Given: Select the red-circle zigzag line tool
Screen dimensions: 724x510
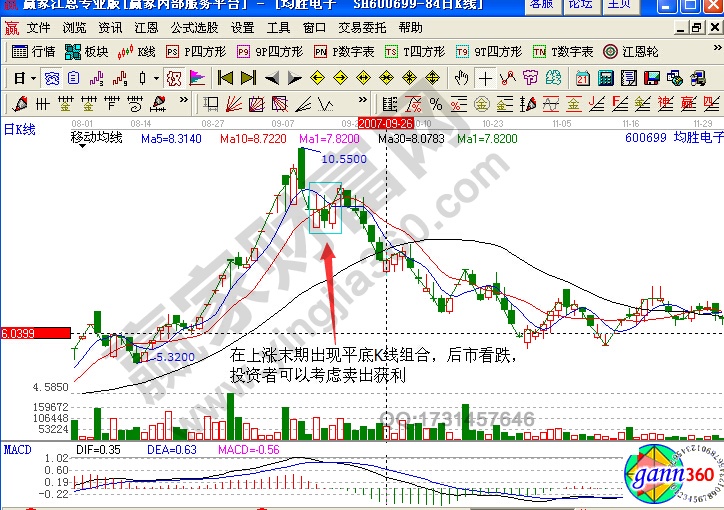Looking at the screenshot, I should (x=507, y=78).
